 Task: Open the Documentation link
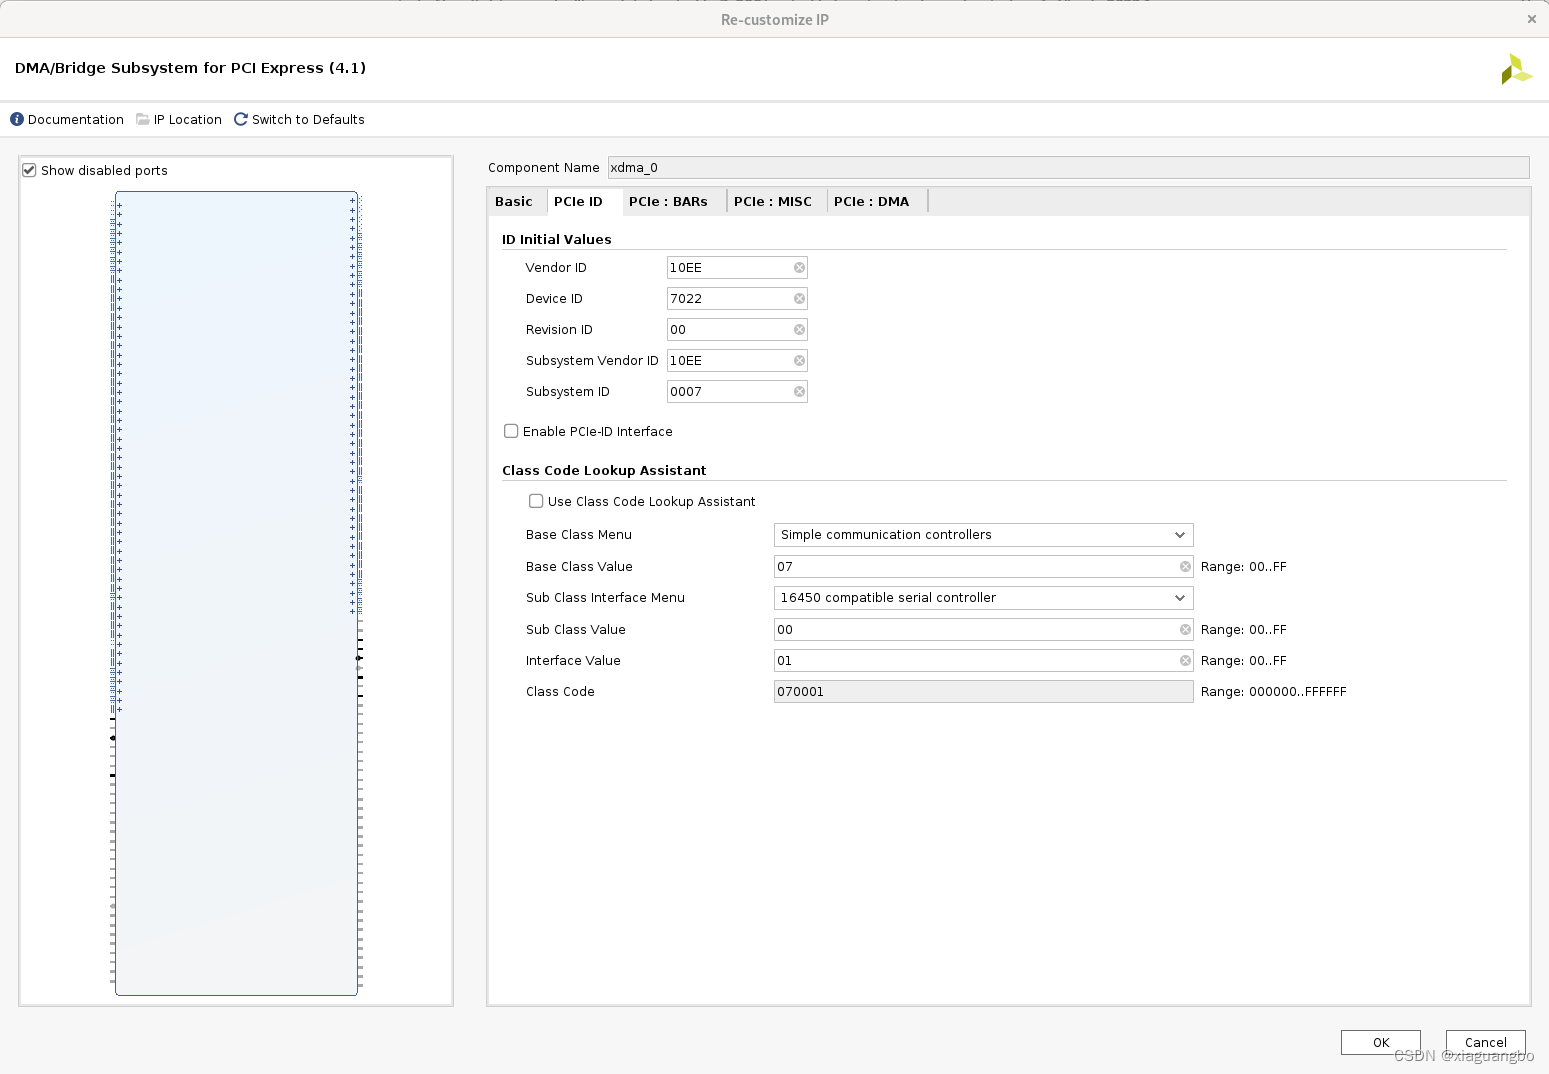pos(76,119)
